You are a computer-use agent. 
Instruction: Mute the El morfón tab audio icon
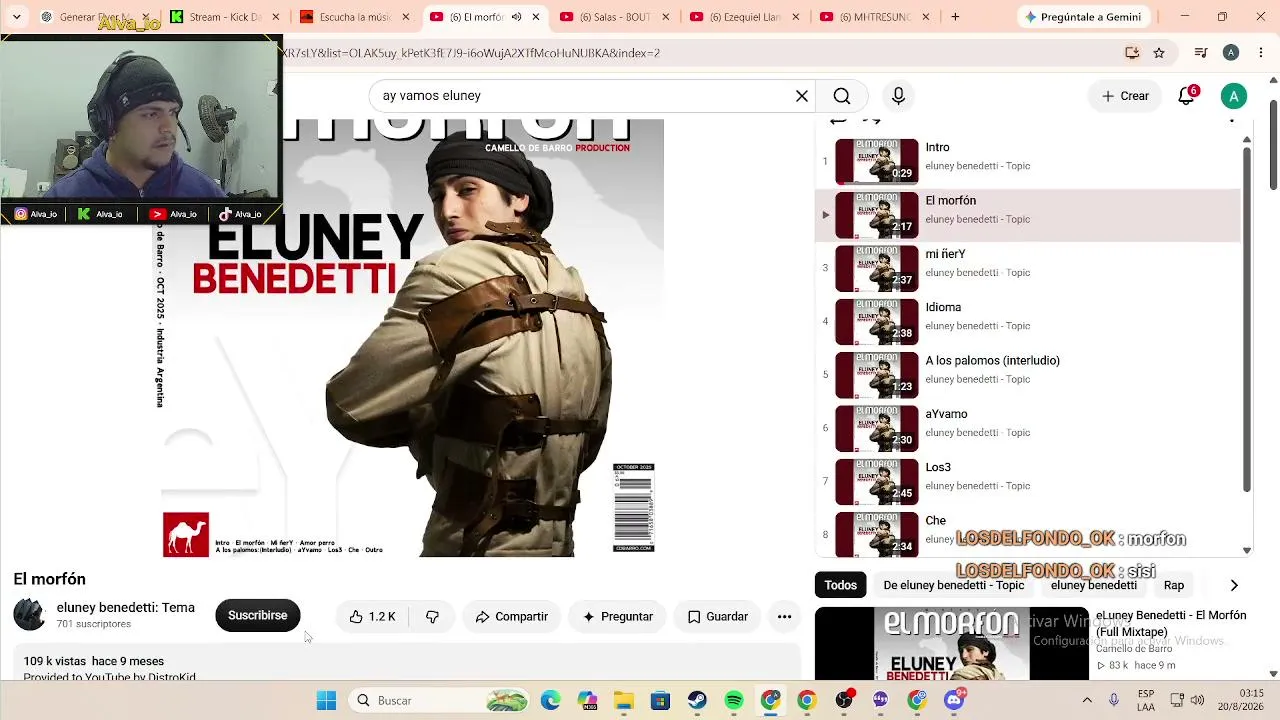(x=516, y=17)
